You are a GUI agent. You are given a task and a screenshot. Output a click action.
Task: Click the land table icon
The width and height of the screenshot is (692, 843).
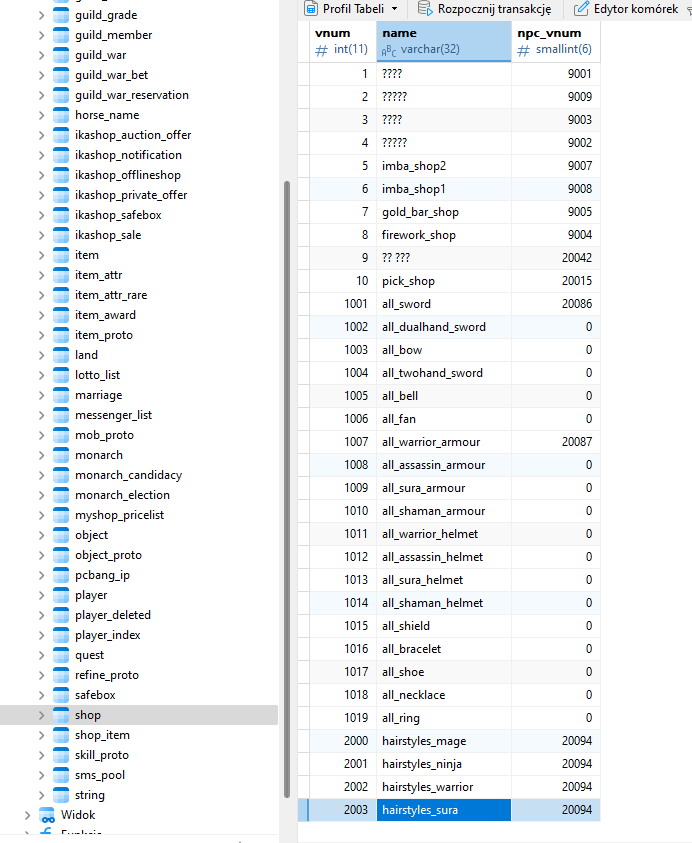(61, 355)
